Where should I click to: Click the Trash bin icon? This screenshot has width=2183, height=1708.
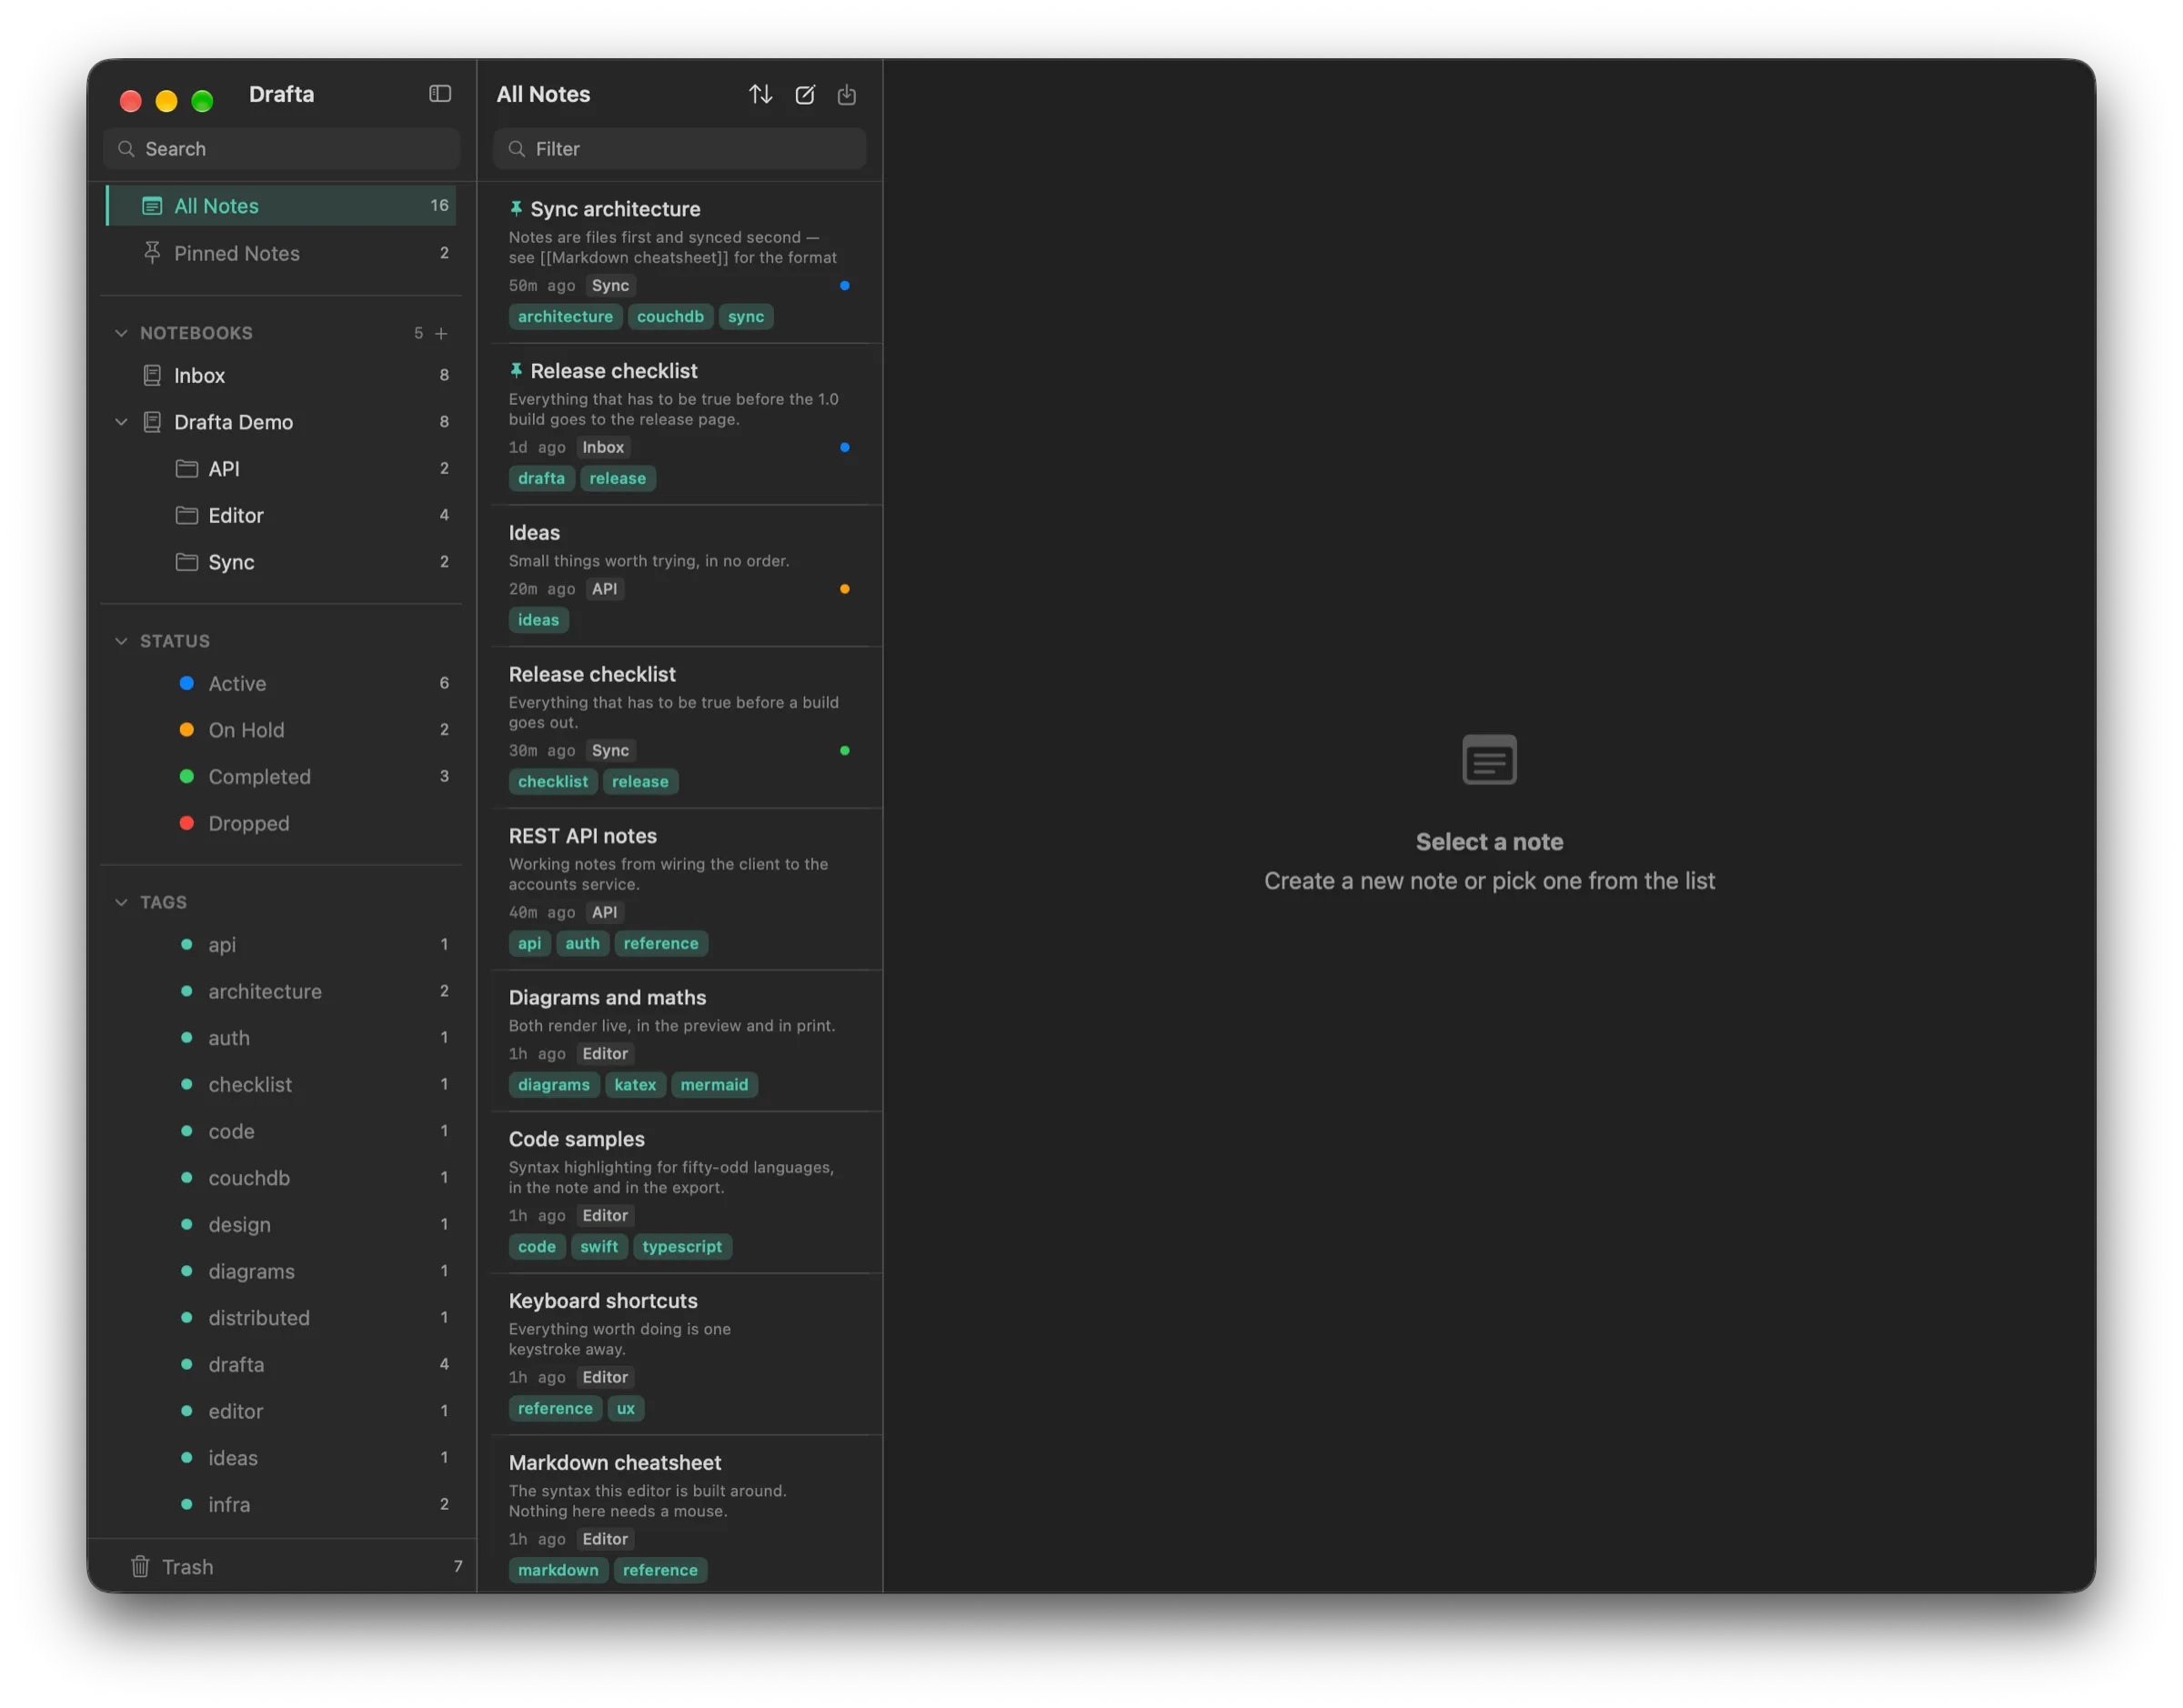(x=140, y=1566)
